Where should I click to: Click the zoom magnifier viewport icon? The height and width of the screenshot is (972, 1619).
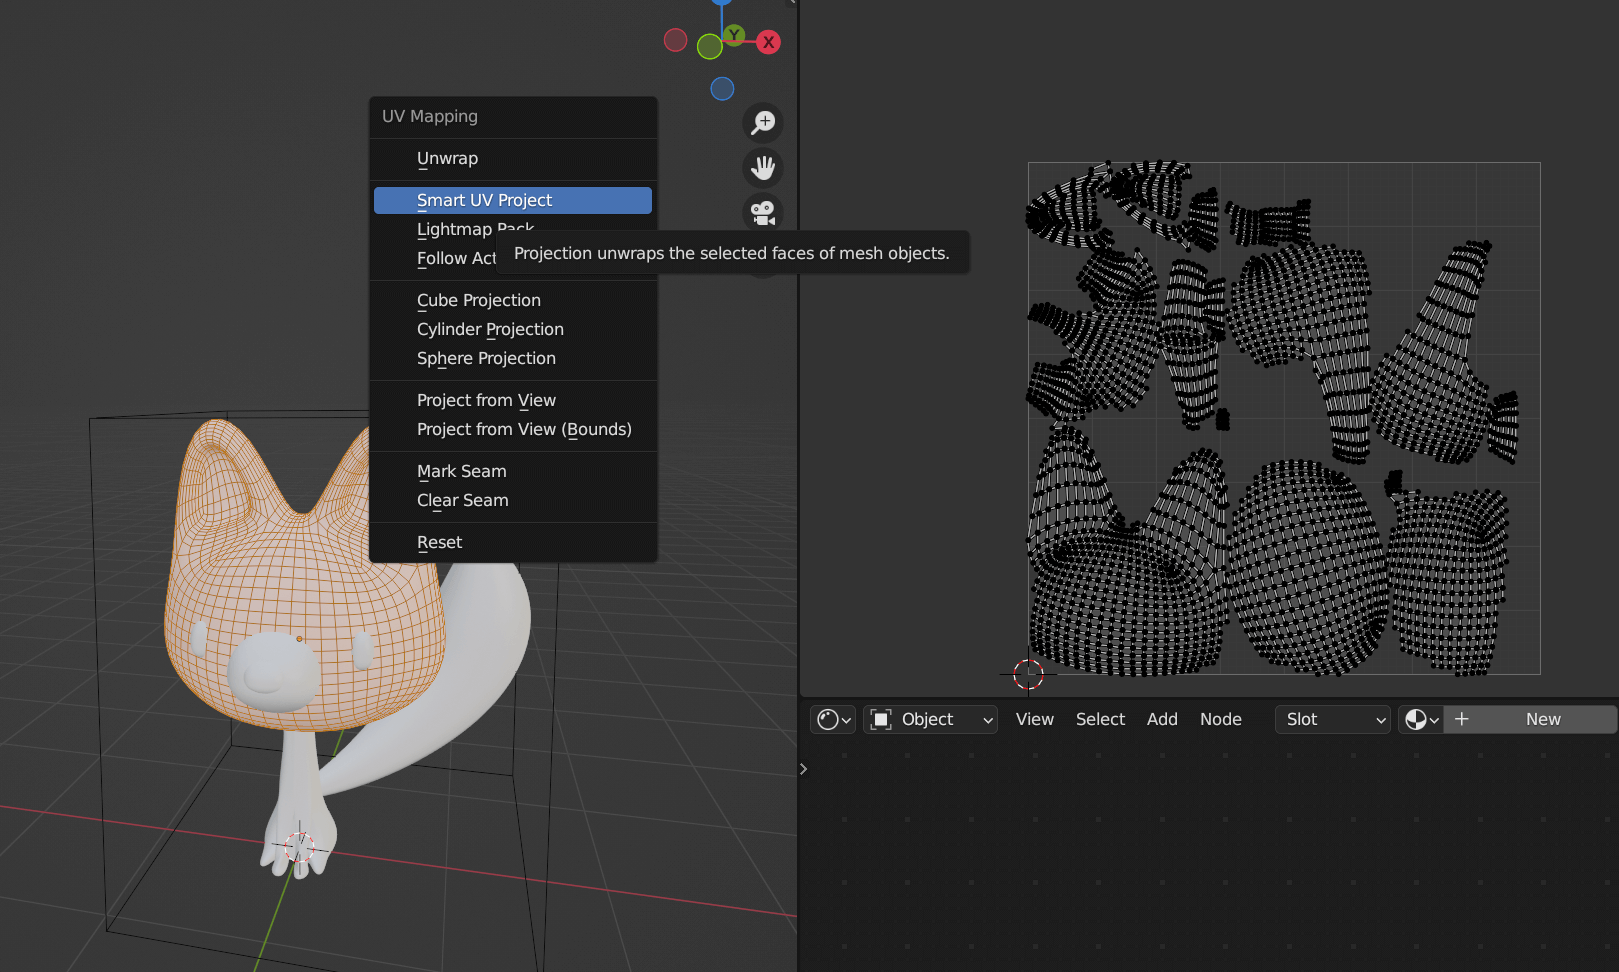(x=763, y=123)
